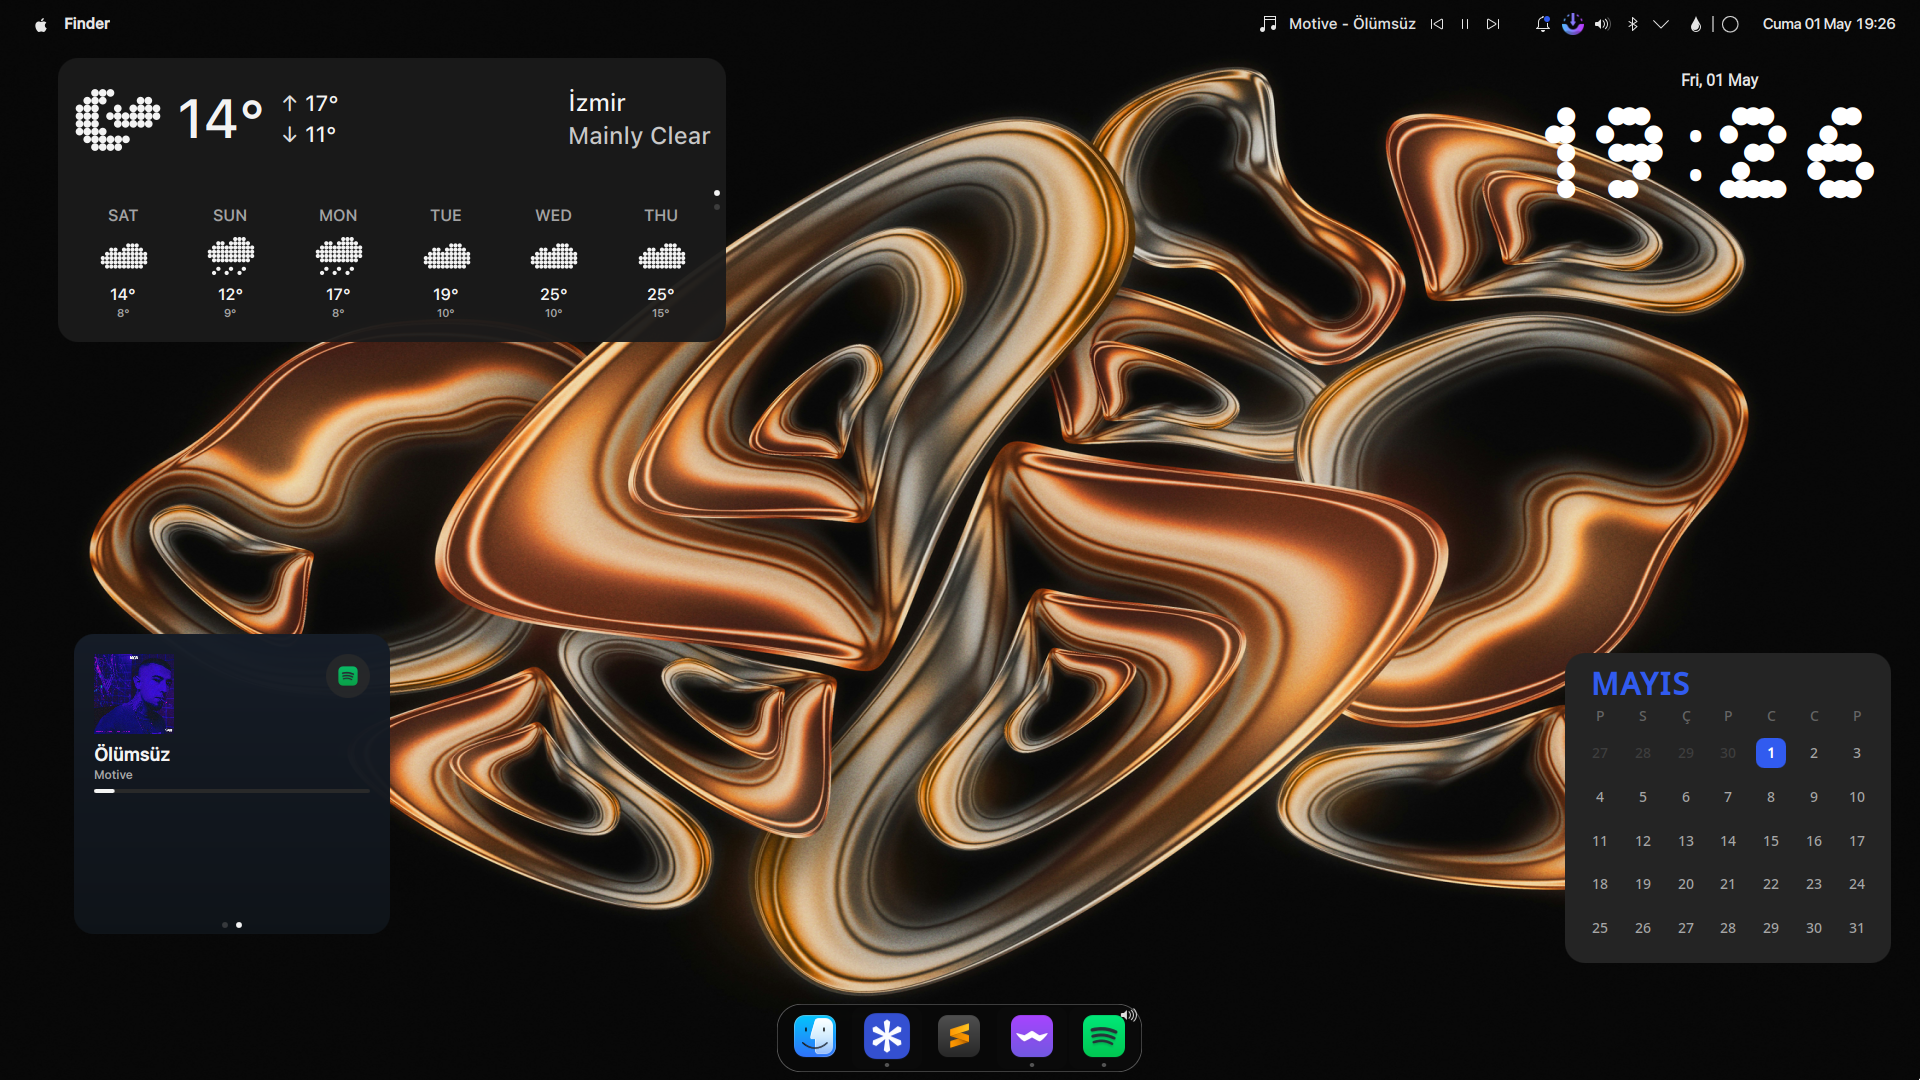Select May 19 in the calendar
Image resolution: width=1920 pixels, height=1080 pixels.
(x=1643, y=884)
